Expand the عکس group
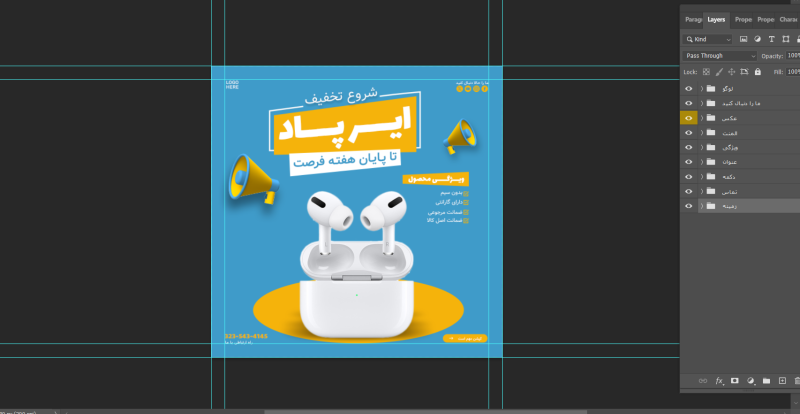800x414 pixels. tap(702, 118)
